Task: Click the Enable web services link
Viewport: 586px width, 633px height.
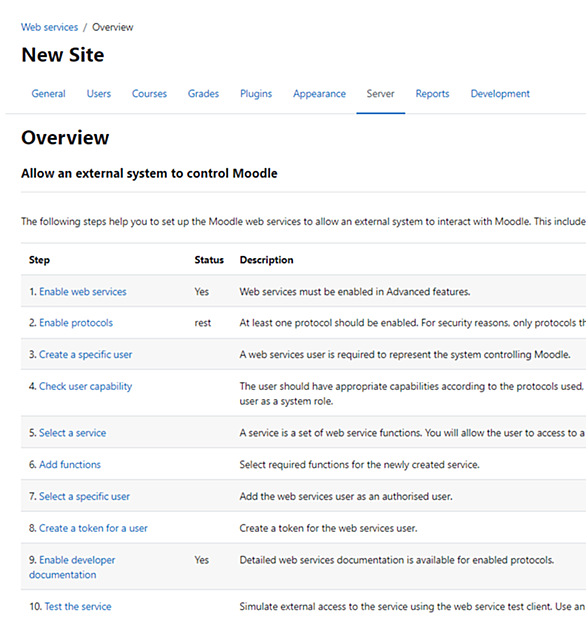Action: tap(83, 291)
